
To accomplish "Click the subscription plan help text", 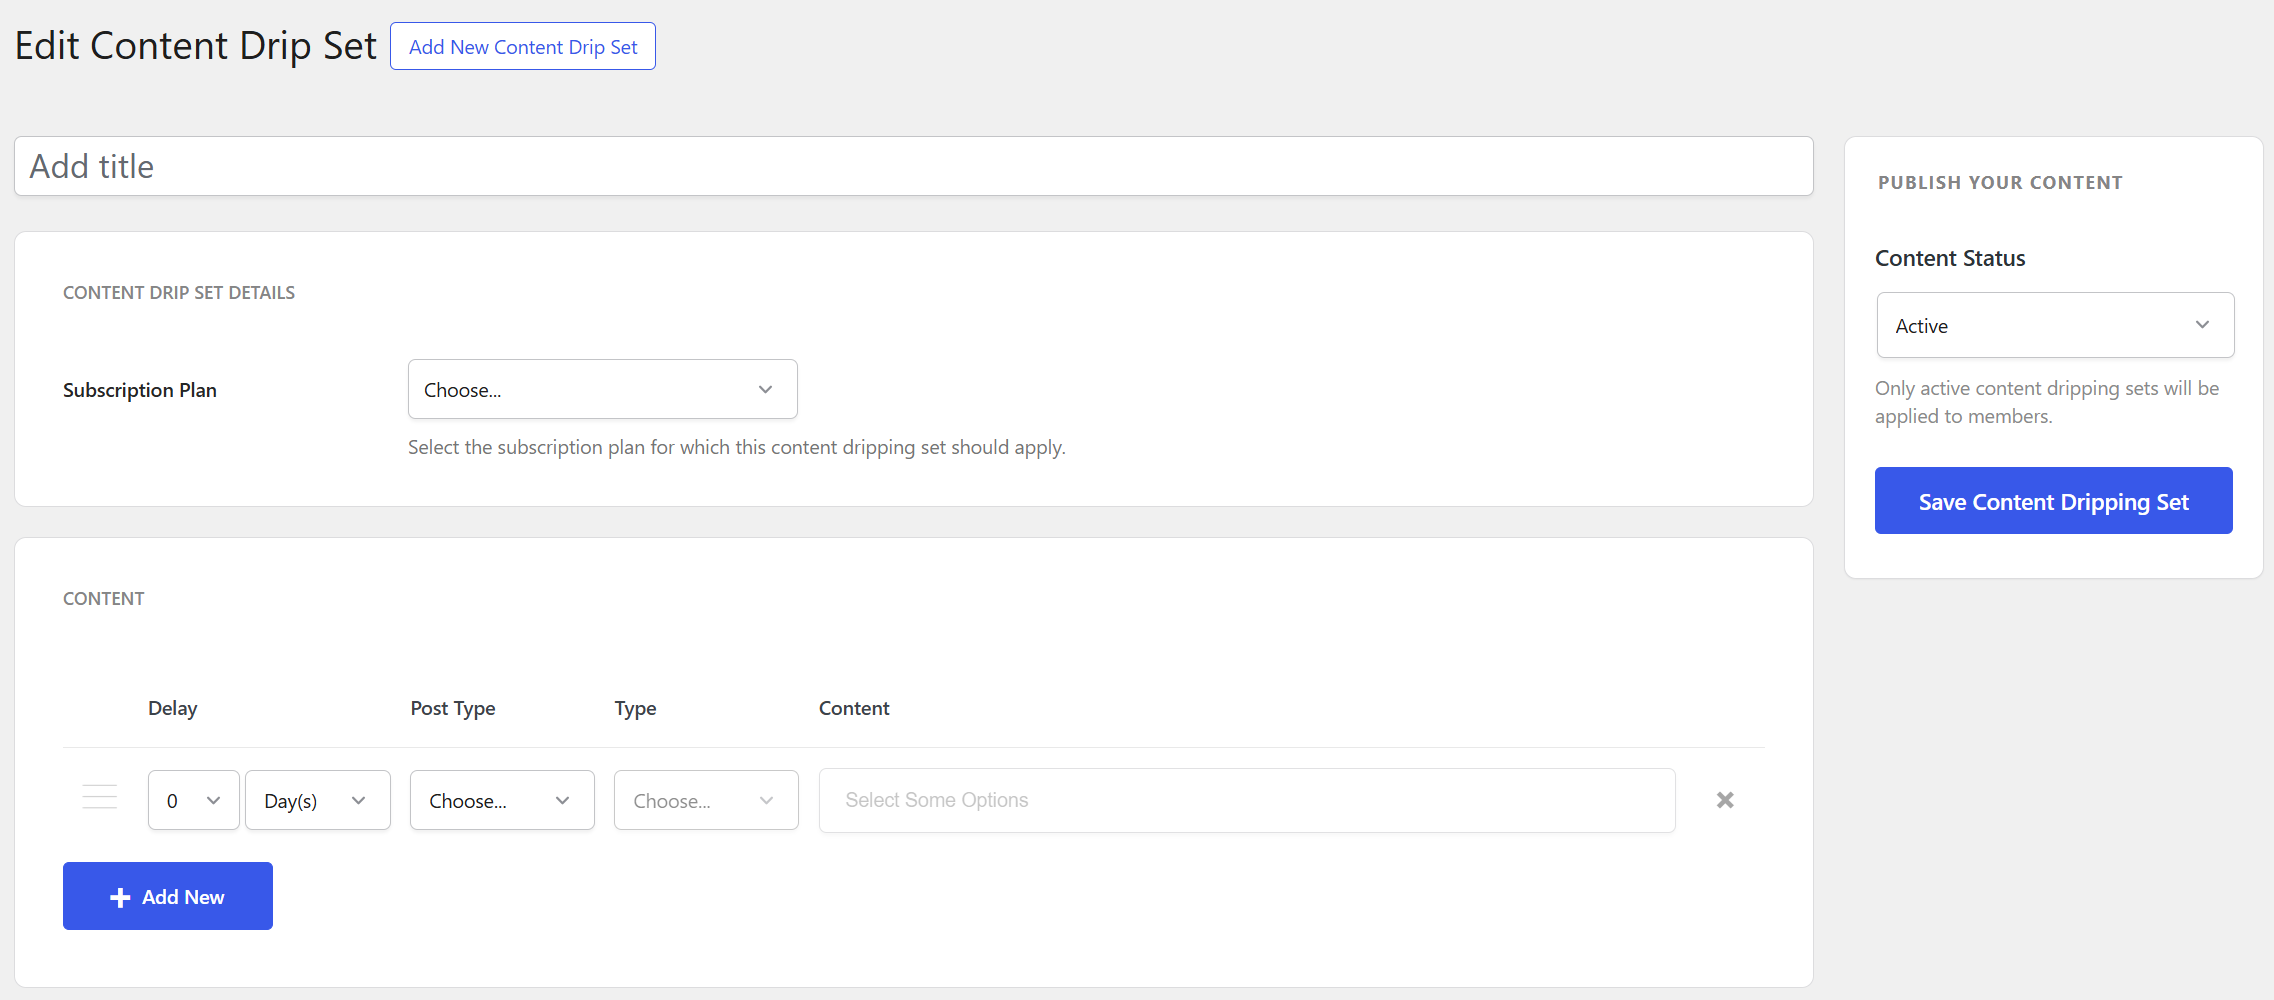I will 737,447.
